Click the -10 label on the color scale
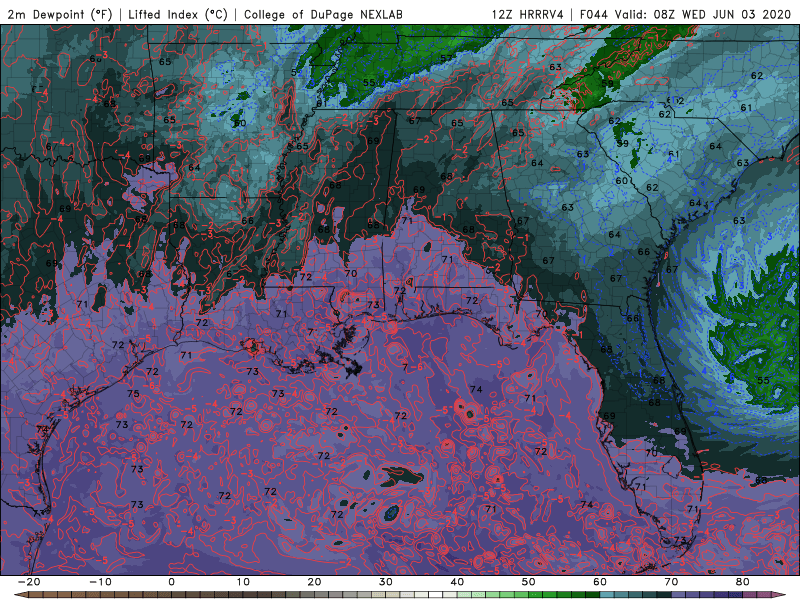This screenshot has width=800, height=600. point(100,582)
